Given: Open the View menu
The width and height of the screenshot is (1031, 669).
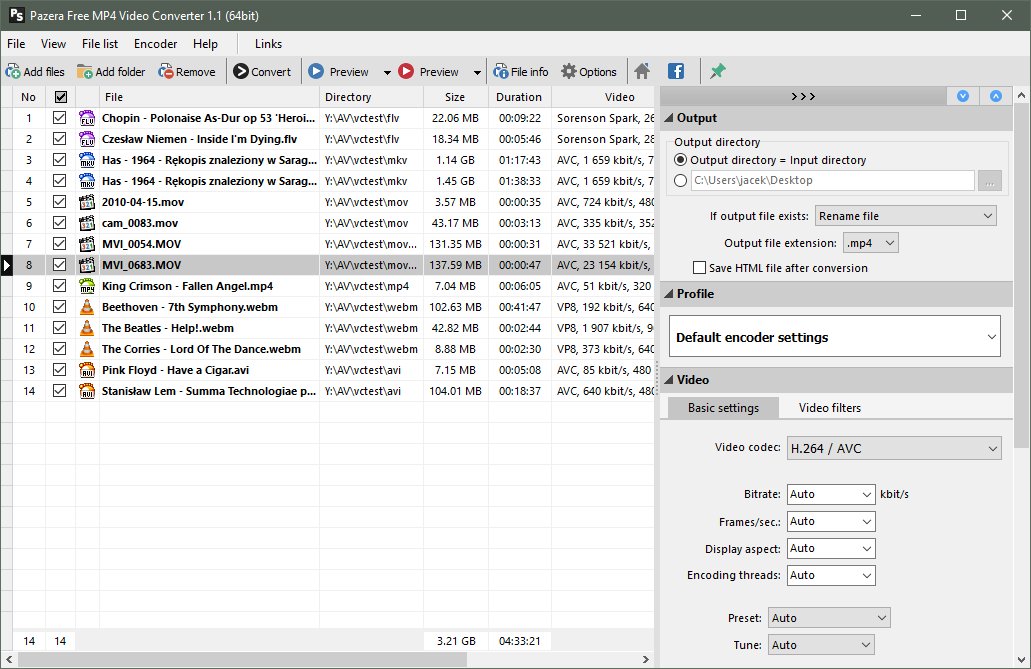Looking at the screenshot, I should point(53,43).
